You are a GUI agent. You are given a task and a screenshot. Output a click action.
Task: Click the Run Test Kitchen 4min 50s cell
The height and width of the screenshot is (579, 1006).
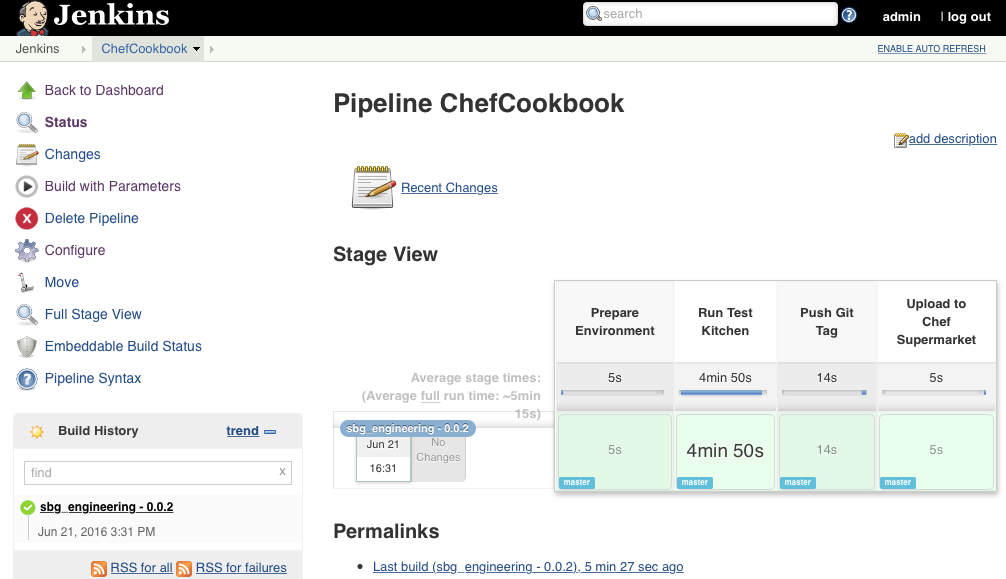click(x=725, y=452)
